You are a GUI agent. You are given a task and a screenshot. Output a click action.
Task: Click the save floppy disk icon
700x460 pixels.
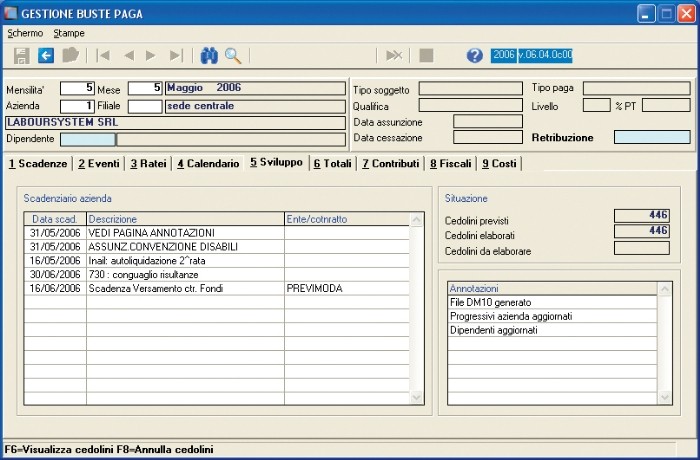tap(21, 56)
